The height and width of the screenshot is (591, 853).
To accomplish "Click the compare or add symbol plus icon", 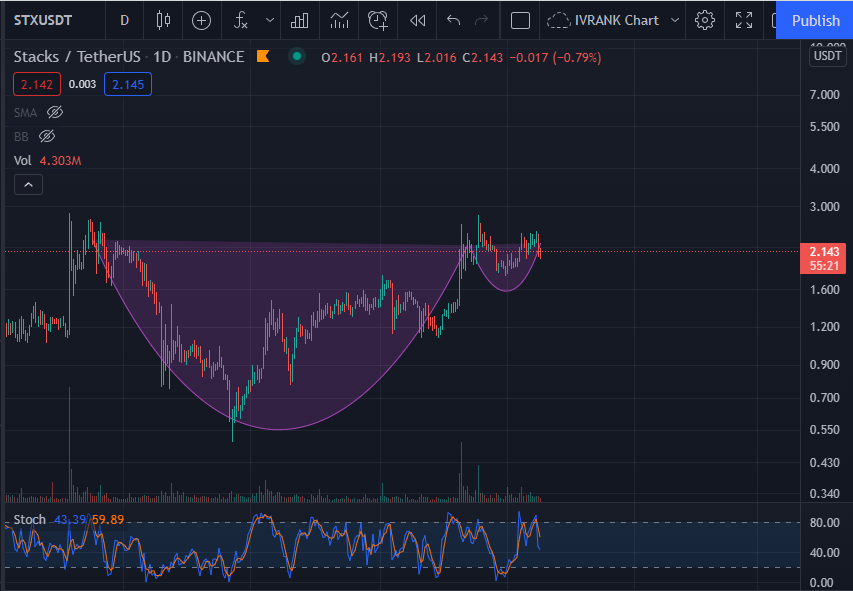I will click(201, 21).
